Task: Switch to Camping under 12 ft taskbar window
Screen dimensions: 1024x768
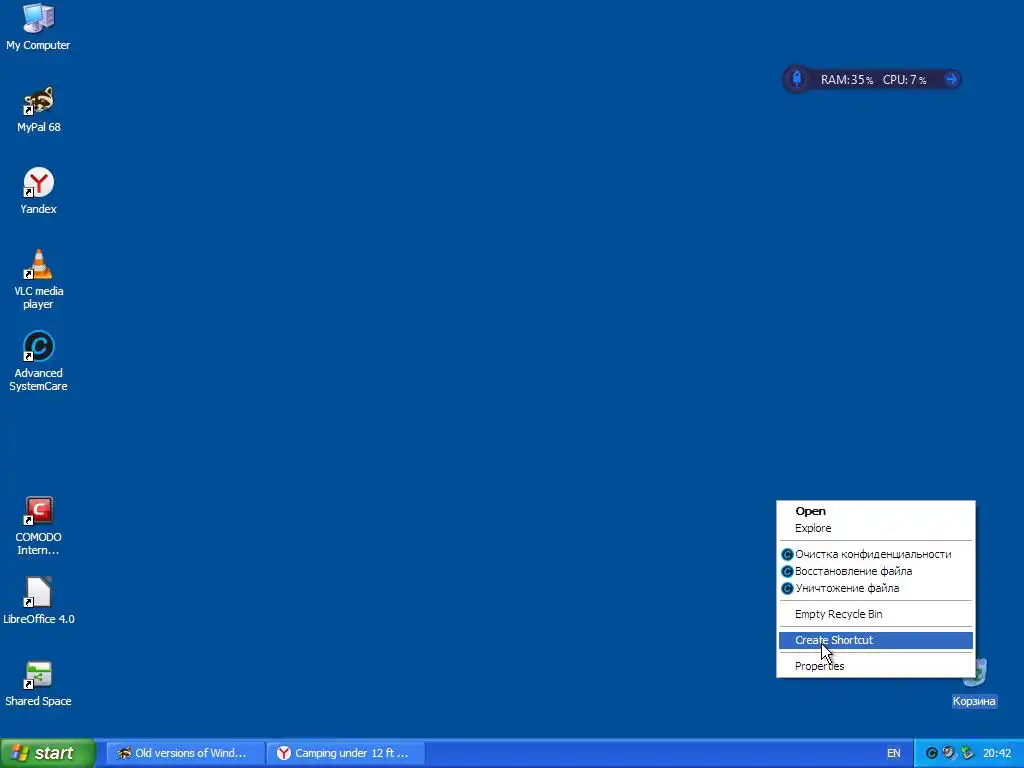Action: coord(346,753)
